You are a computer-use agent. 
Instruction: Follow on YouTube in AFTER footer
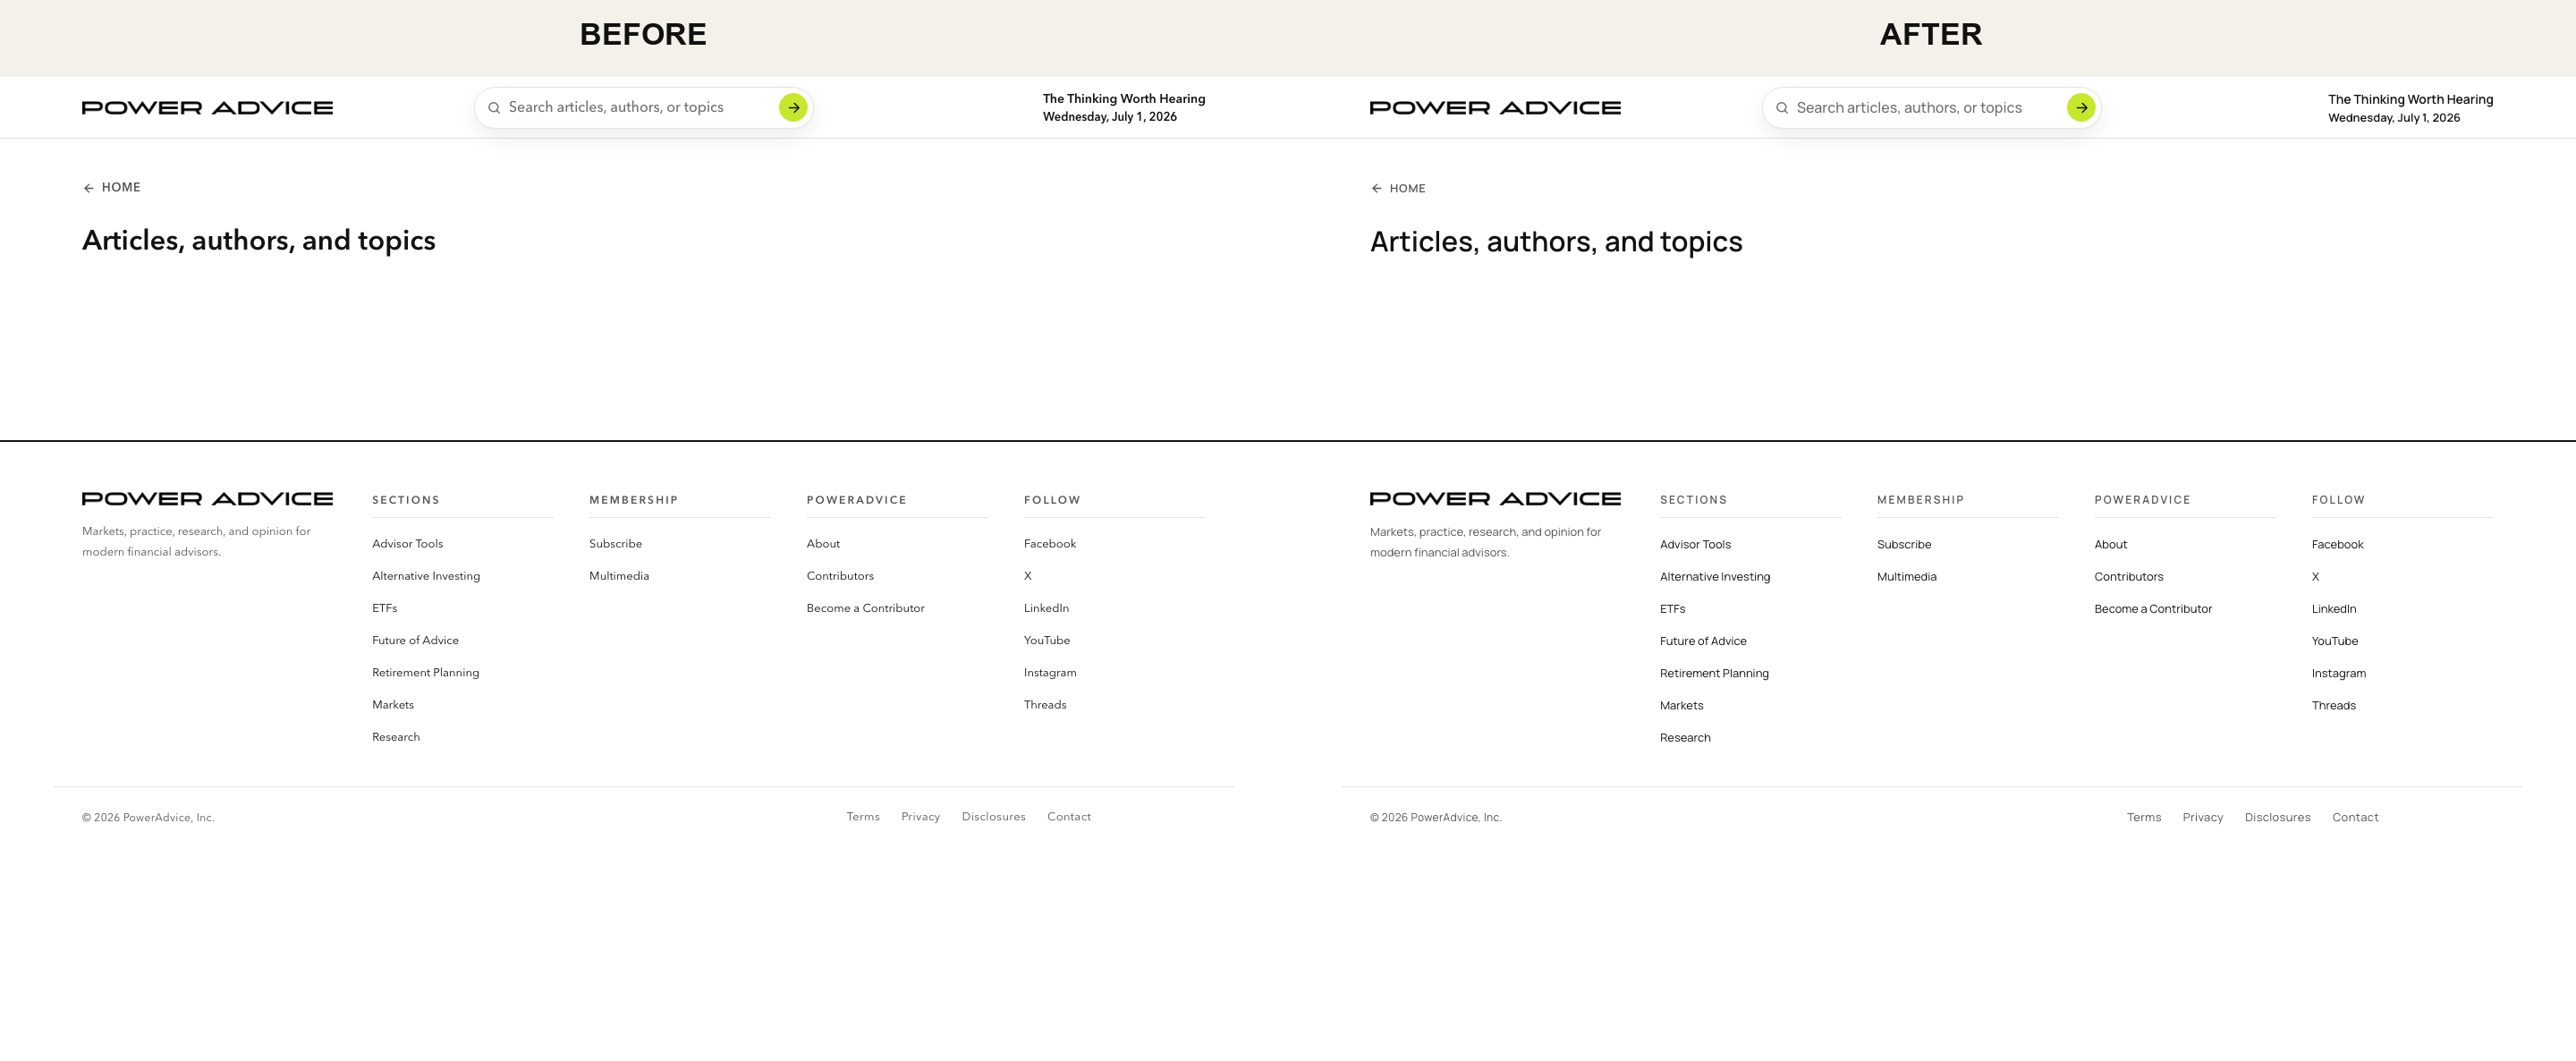tap(2334, 641)
